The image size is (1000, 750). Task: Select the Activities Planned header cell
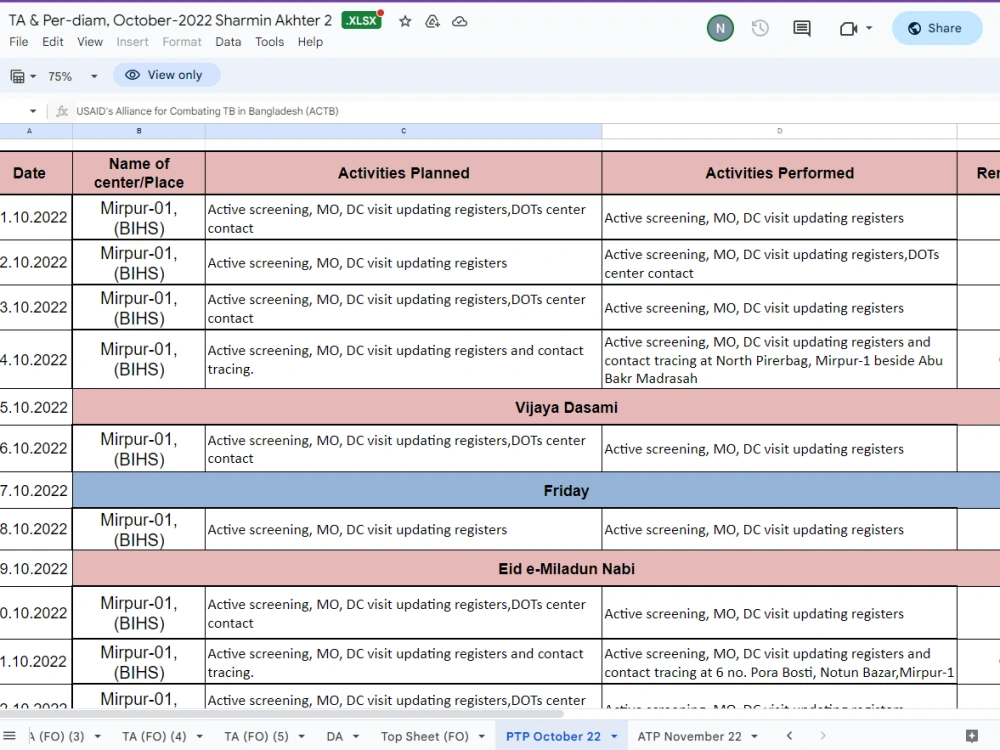click(404, 173)
